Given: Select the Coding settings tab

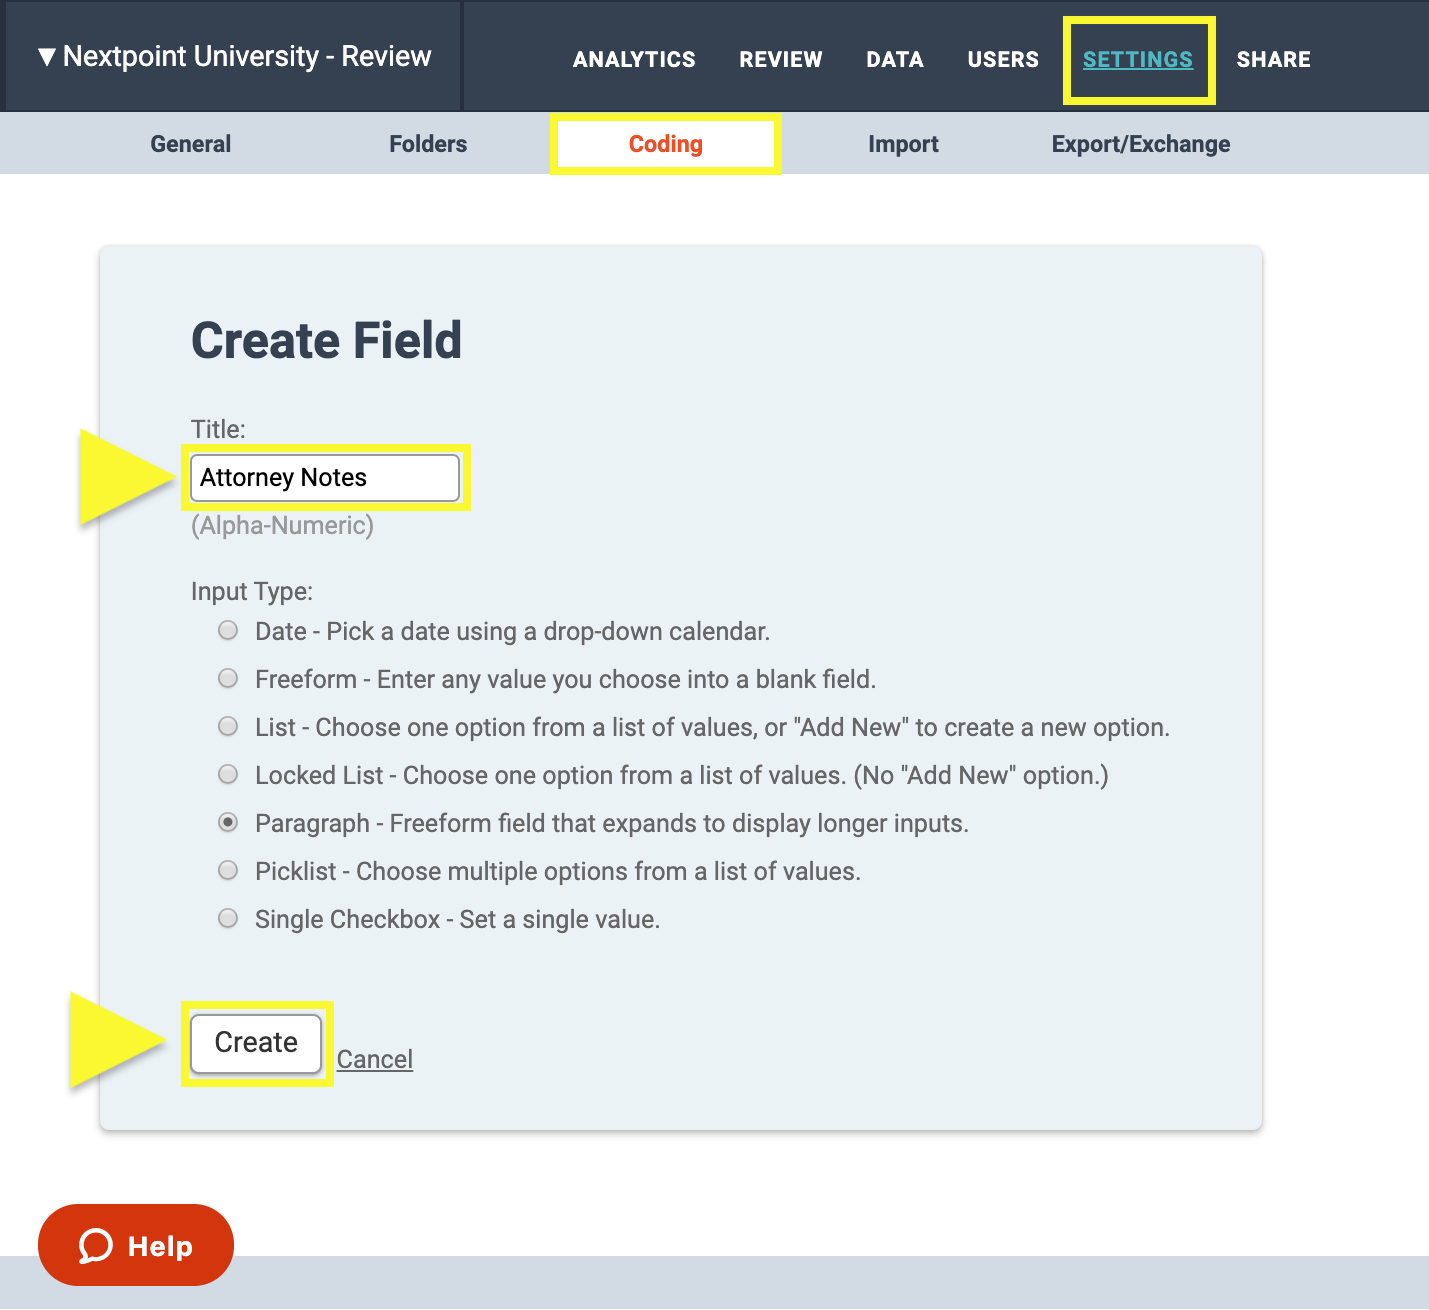Looking at the screenshot, I should tap(666, 144).
